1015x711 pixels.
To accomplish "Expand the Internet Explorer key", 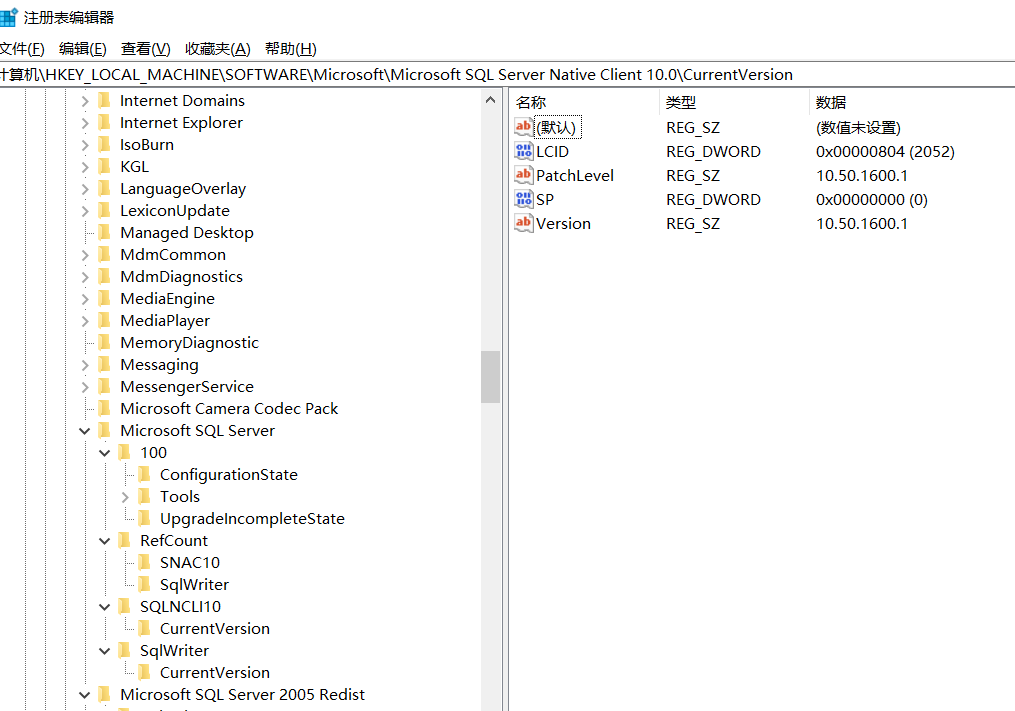I will tap(85, 123).
